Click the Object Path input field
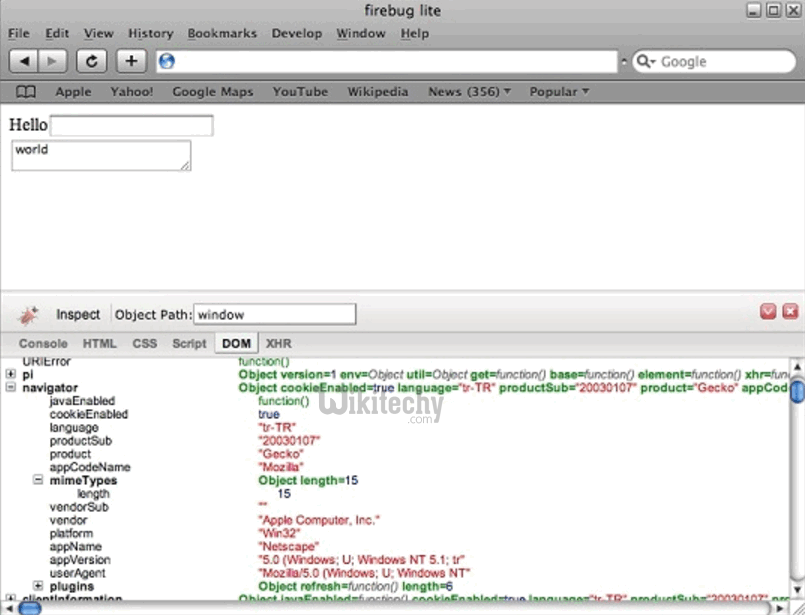Screen dimensions: 805x615 click(274, 314)
